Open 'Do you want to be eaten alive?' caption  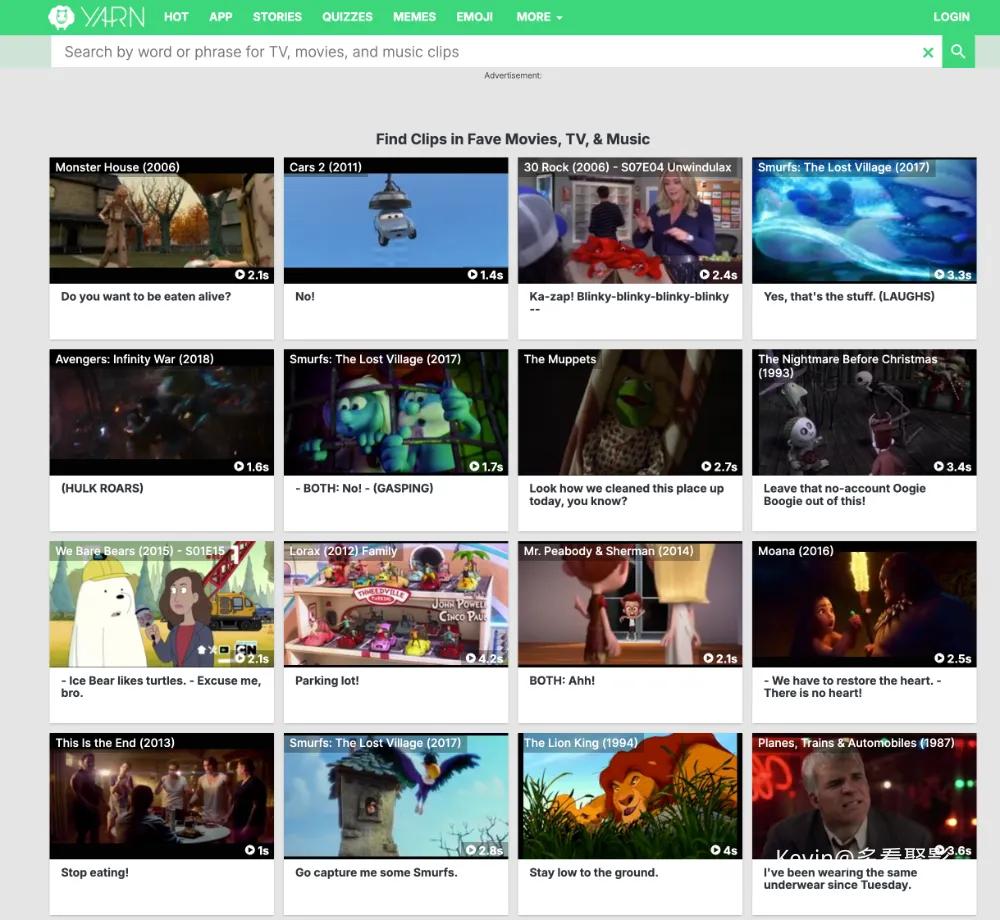pos(146,297)
